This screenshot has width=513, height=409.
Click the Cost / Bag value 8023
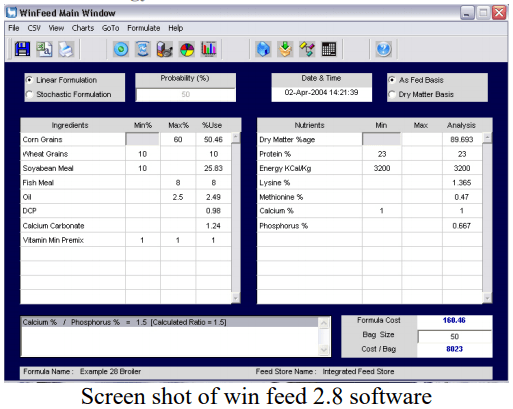coord(455,349)
